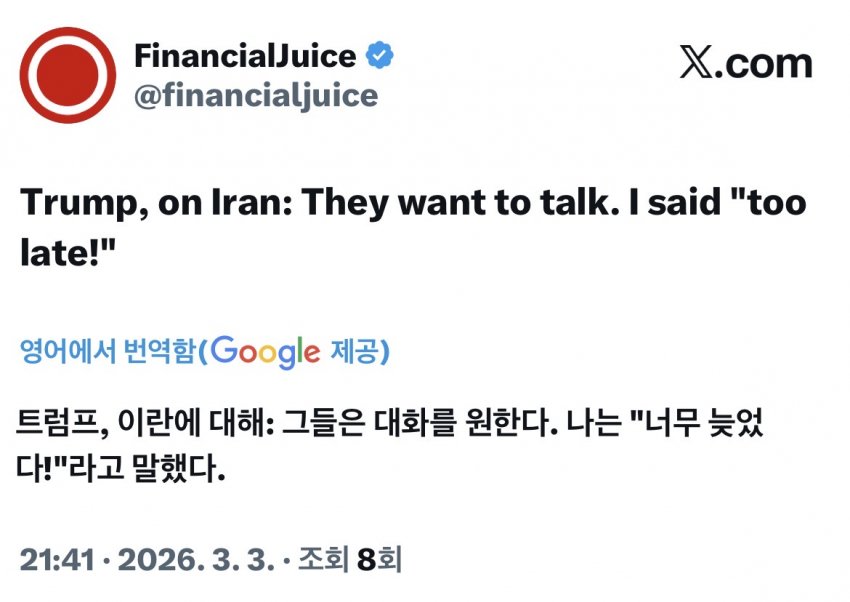Open the @financialjuice handle link
This screenshot has width=850, height=602.
coord(256,95)
